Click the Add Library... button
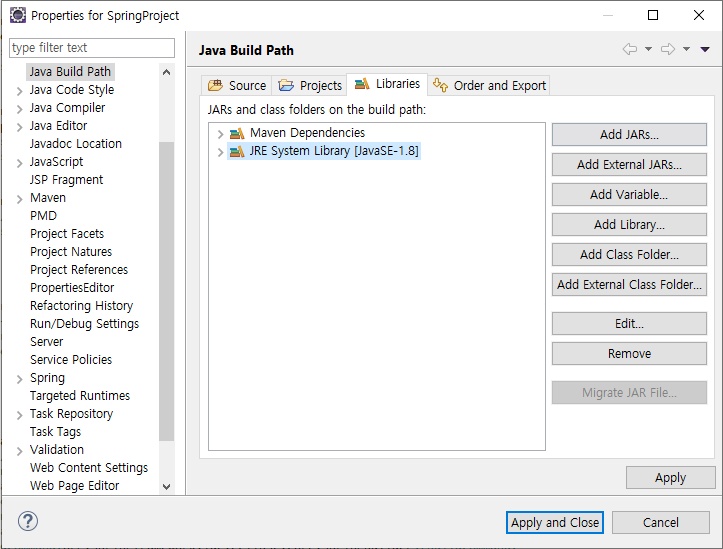The height and width of the screenshot is (549, 723). pos(629,224)
